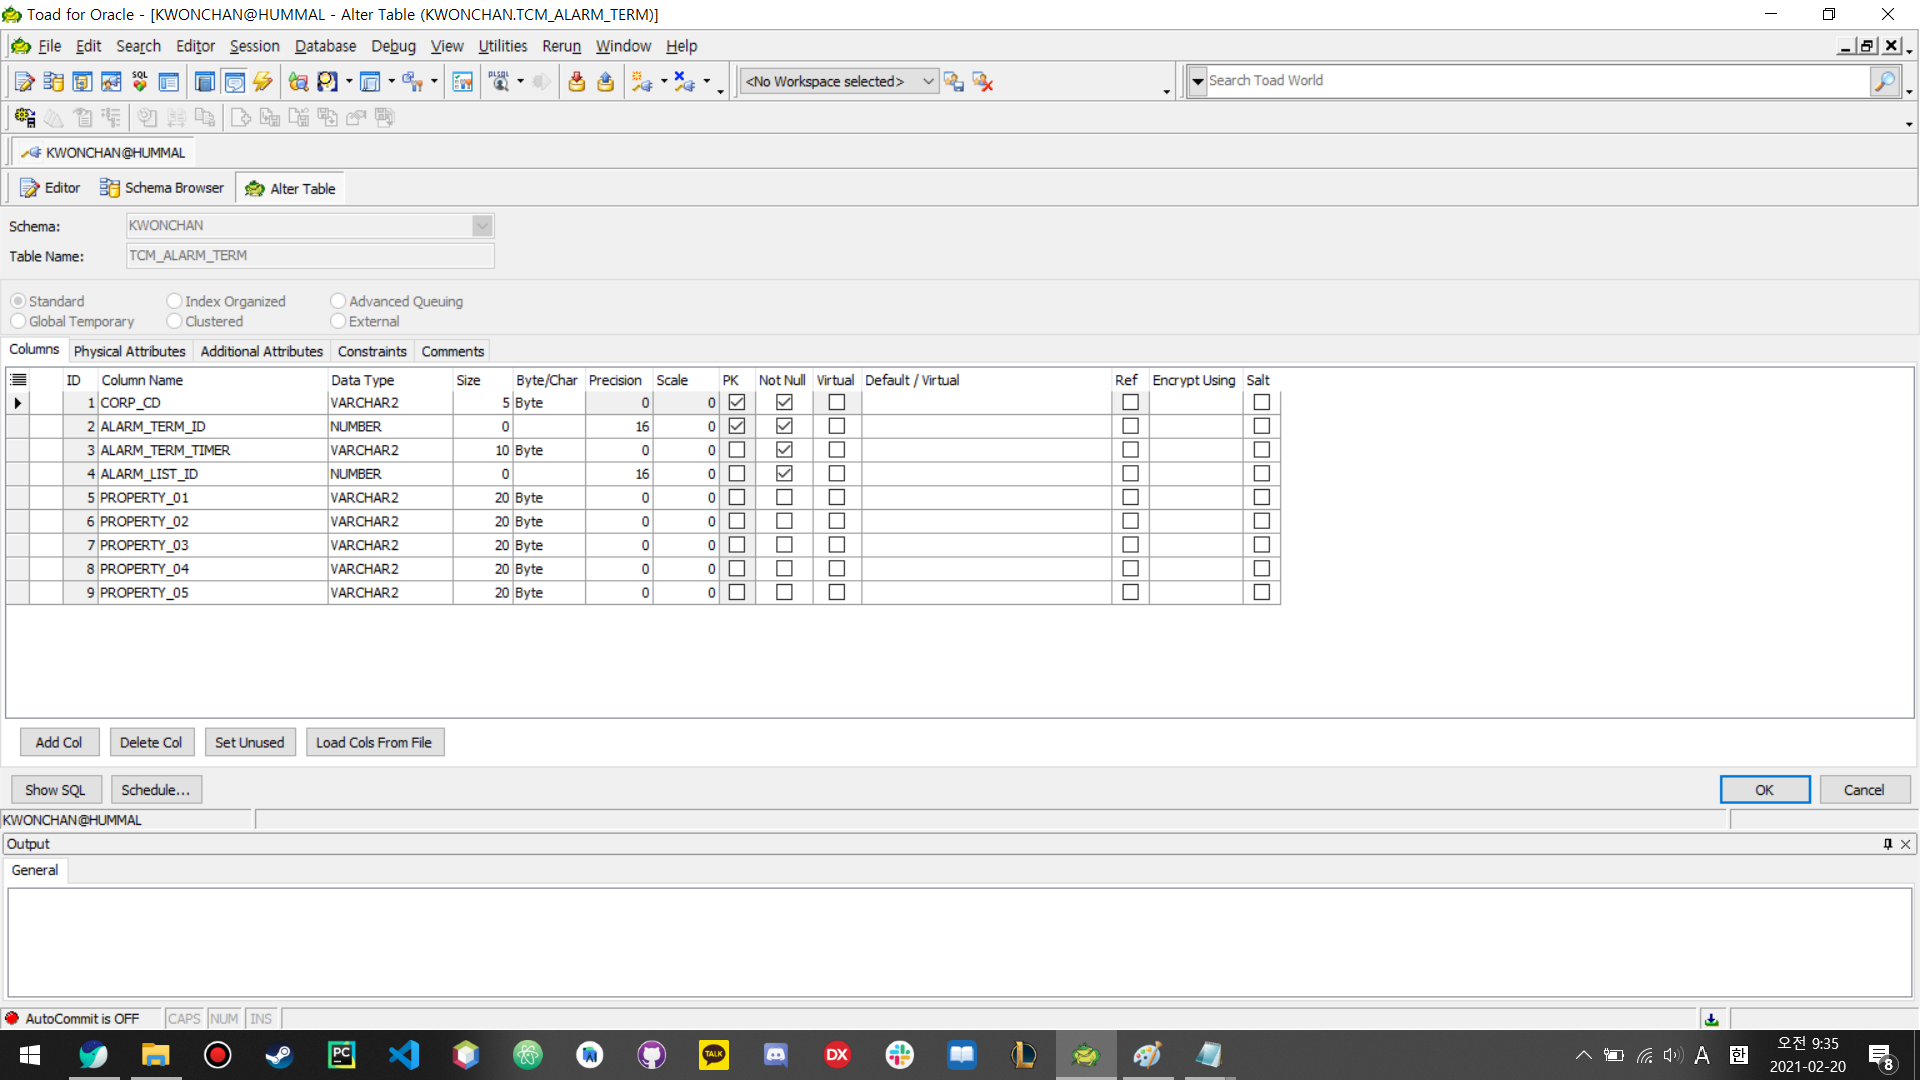Open SQL Editor toolbar icon
The height and width of the screenshot is (1080, 1920).
pos(24,82)
